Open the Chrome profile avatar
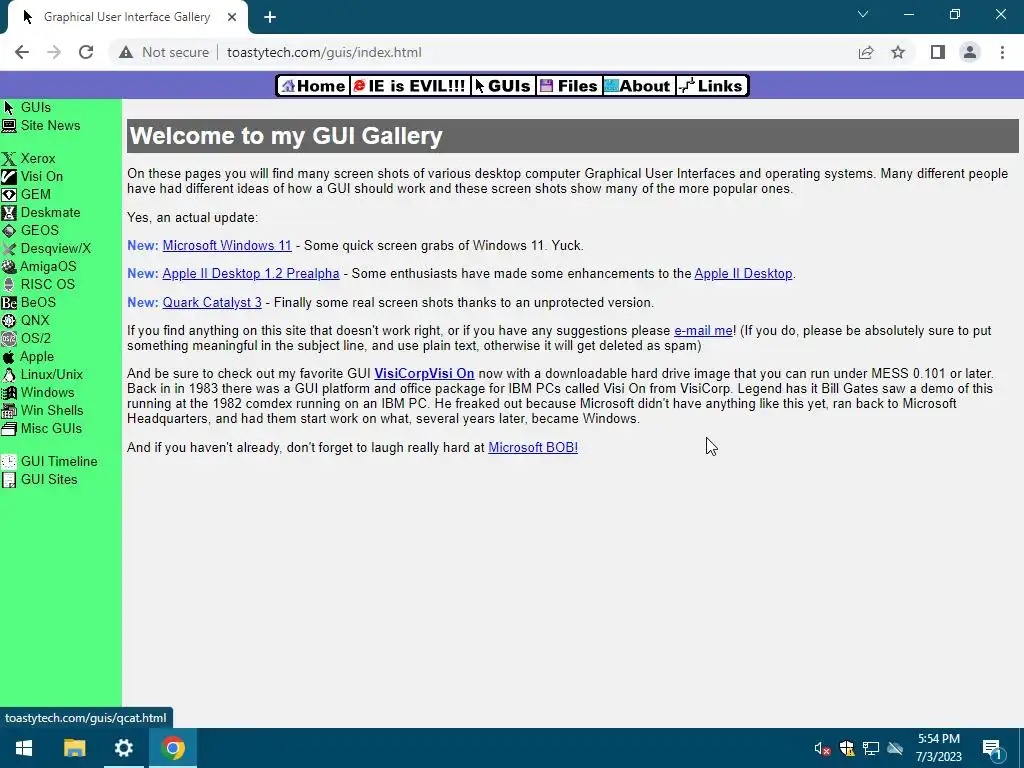The image size is (1024, 768). tap(970, 52)
